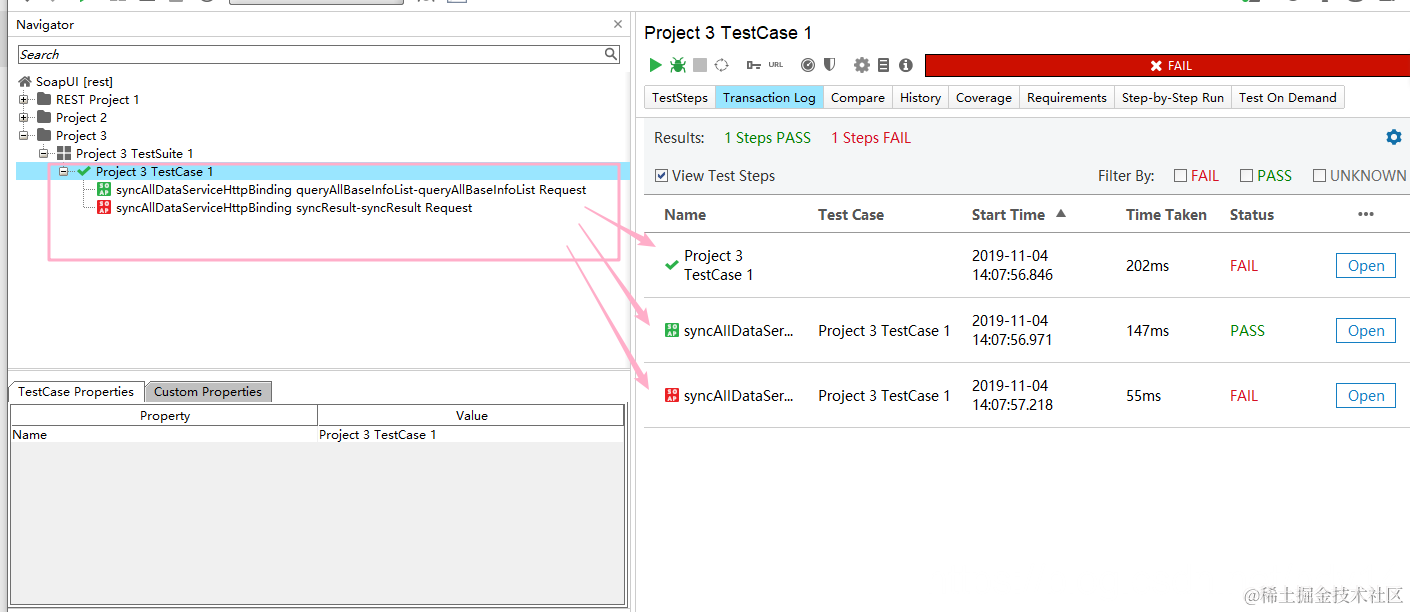Click green SOAP icon in PASS log row

(672, 330)
